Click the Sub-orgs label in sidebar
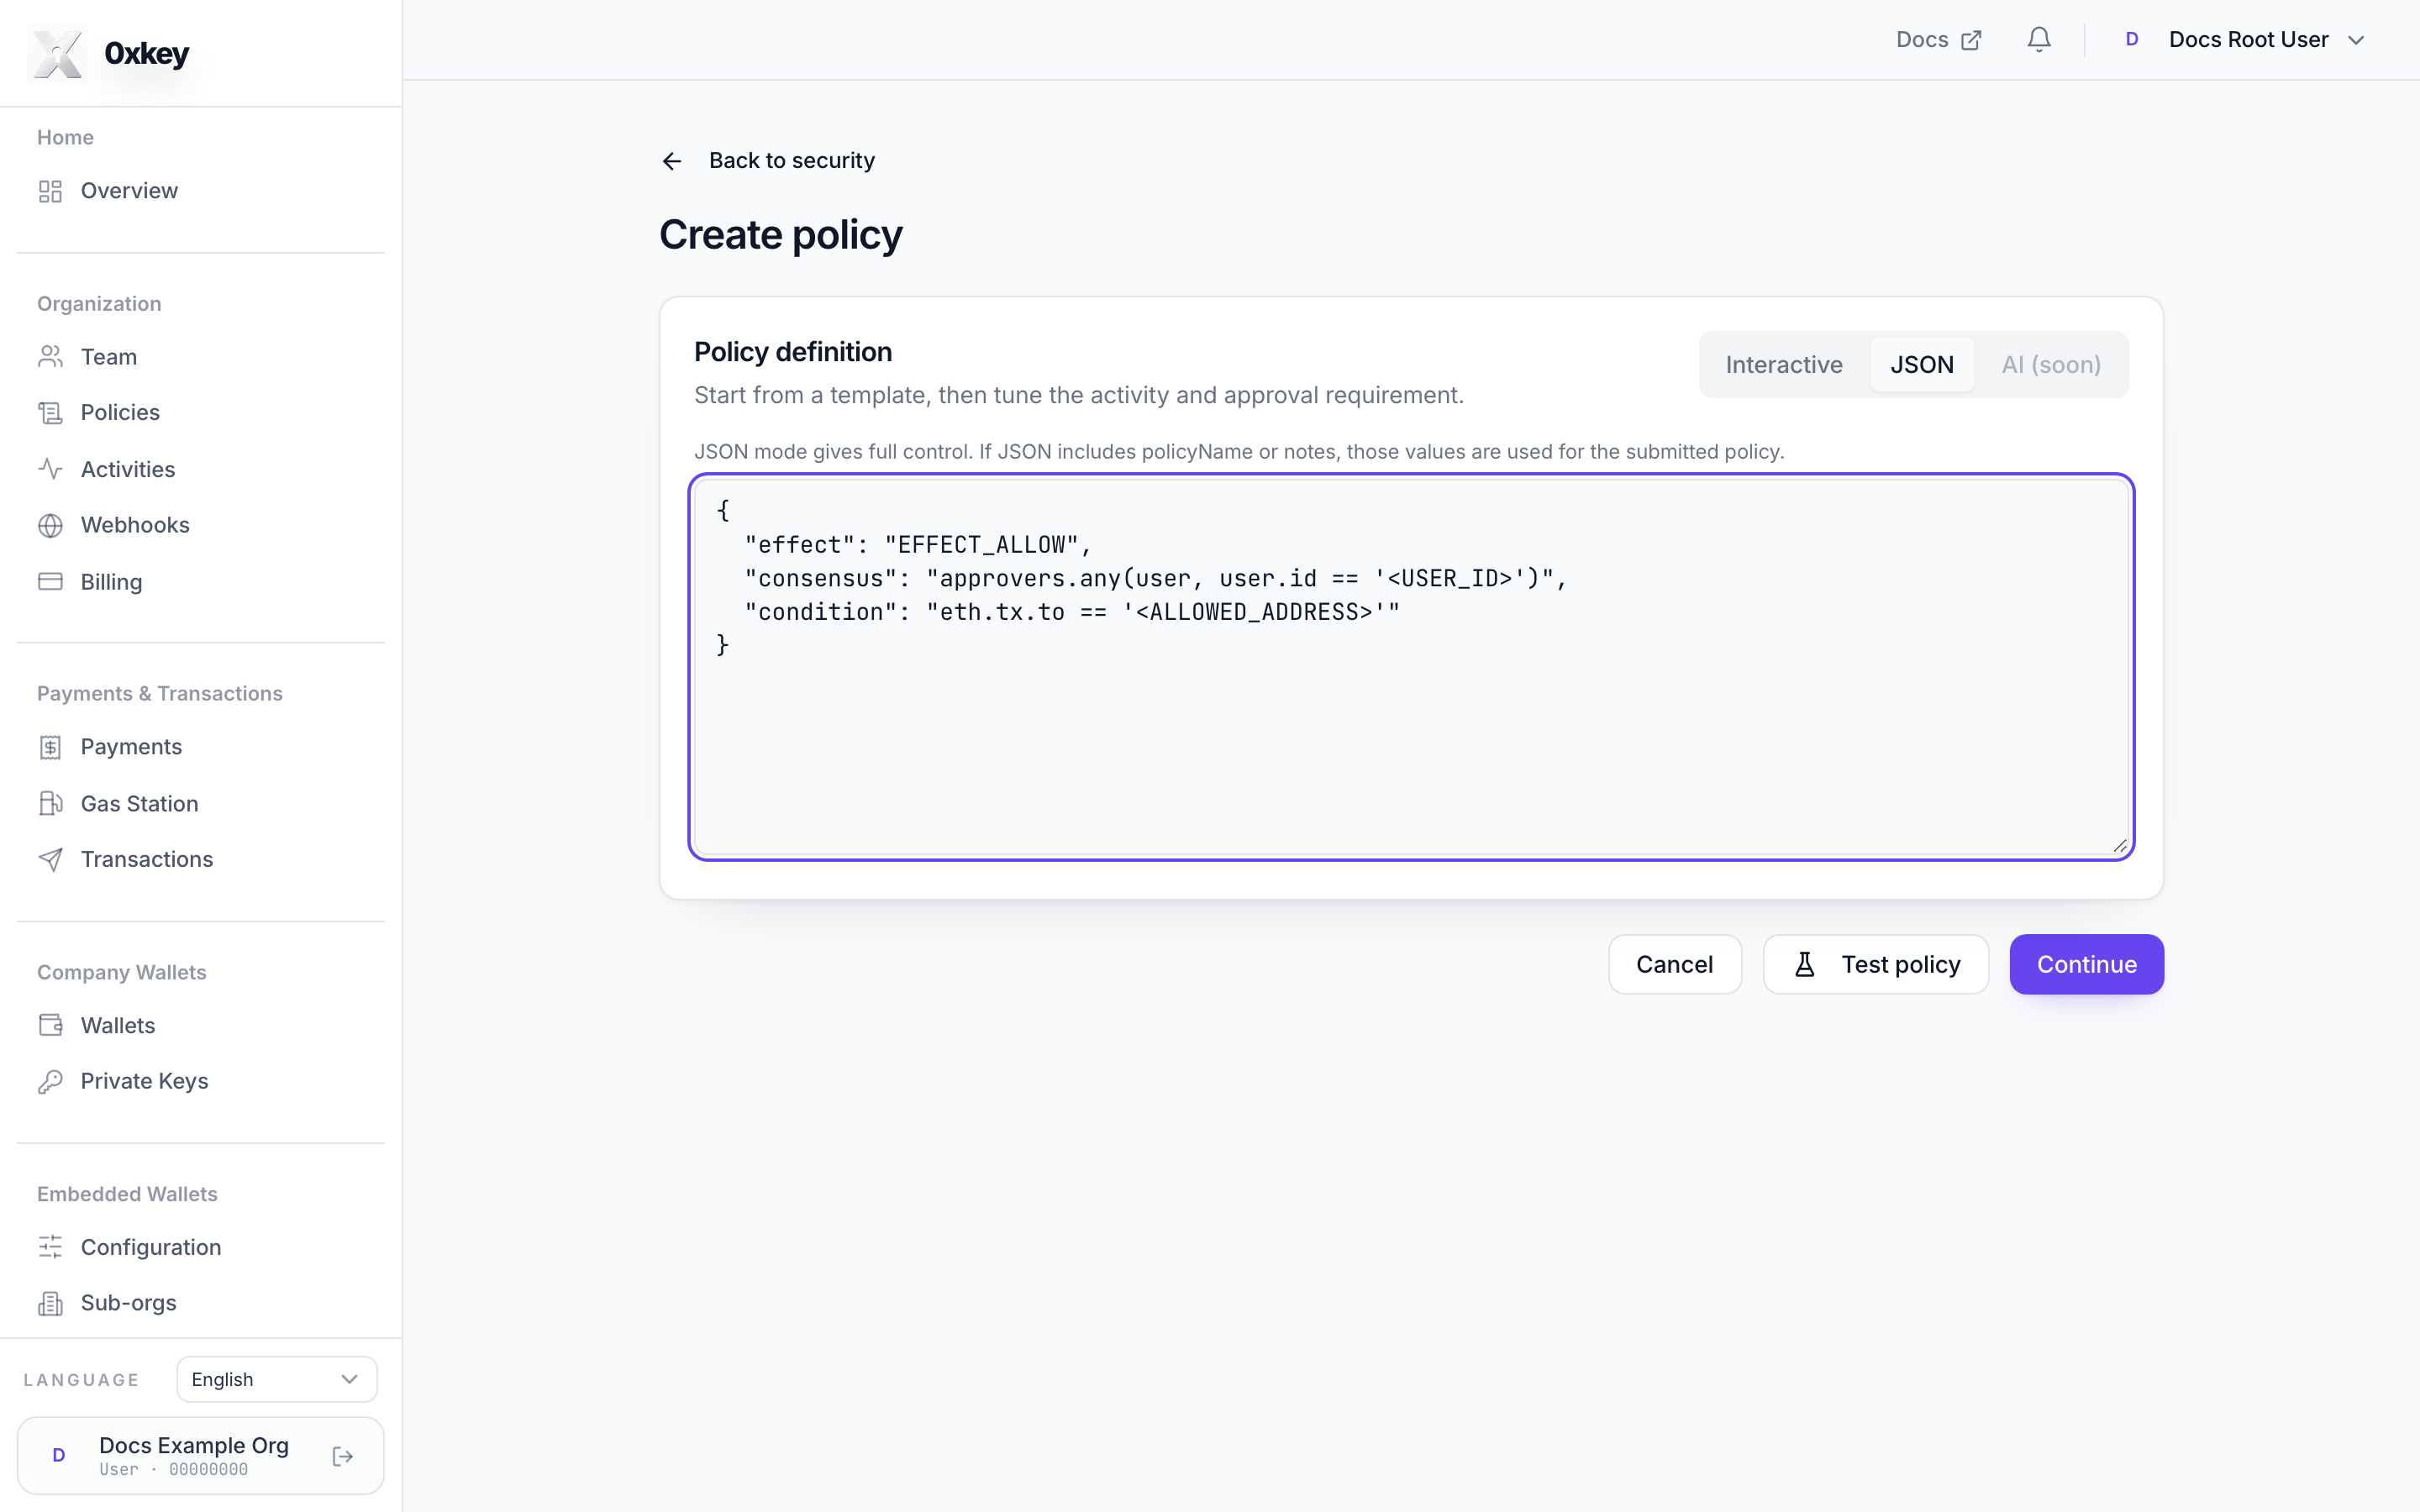2420x1512 pixels. (x=128, y=1303)
